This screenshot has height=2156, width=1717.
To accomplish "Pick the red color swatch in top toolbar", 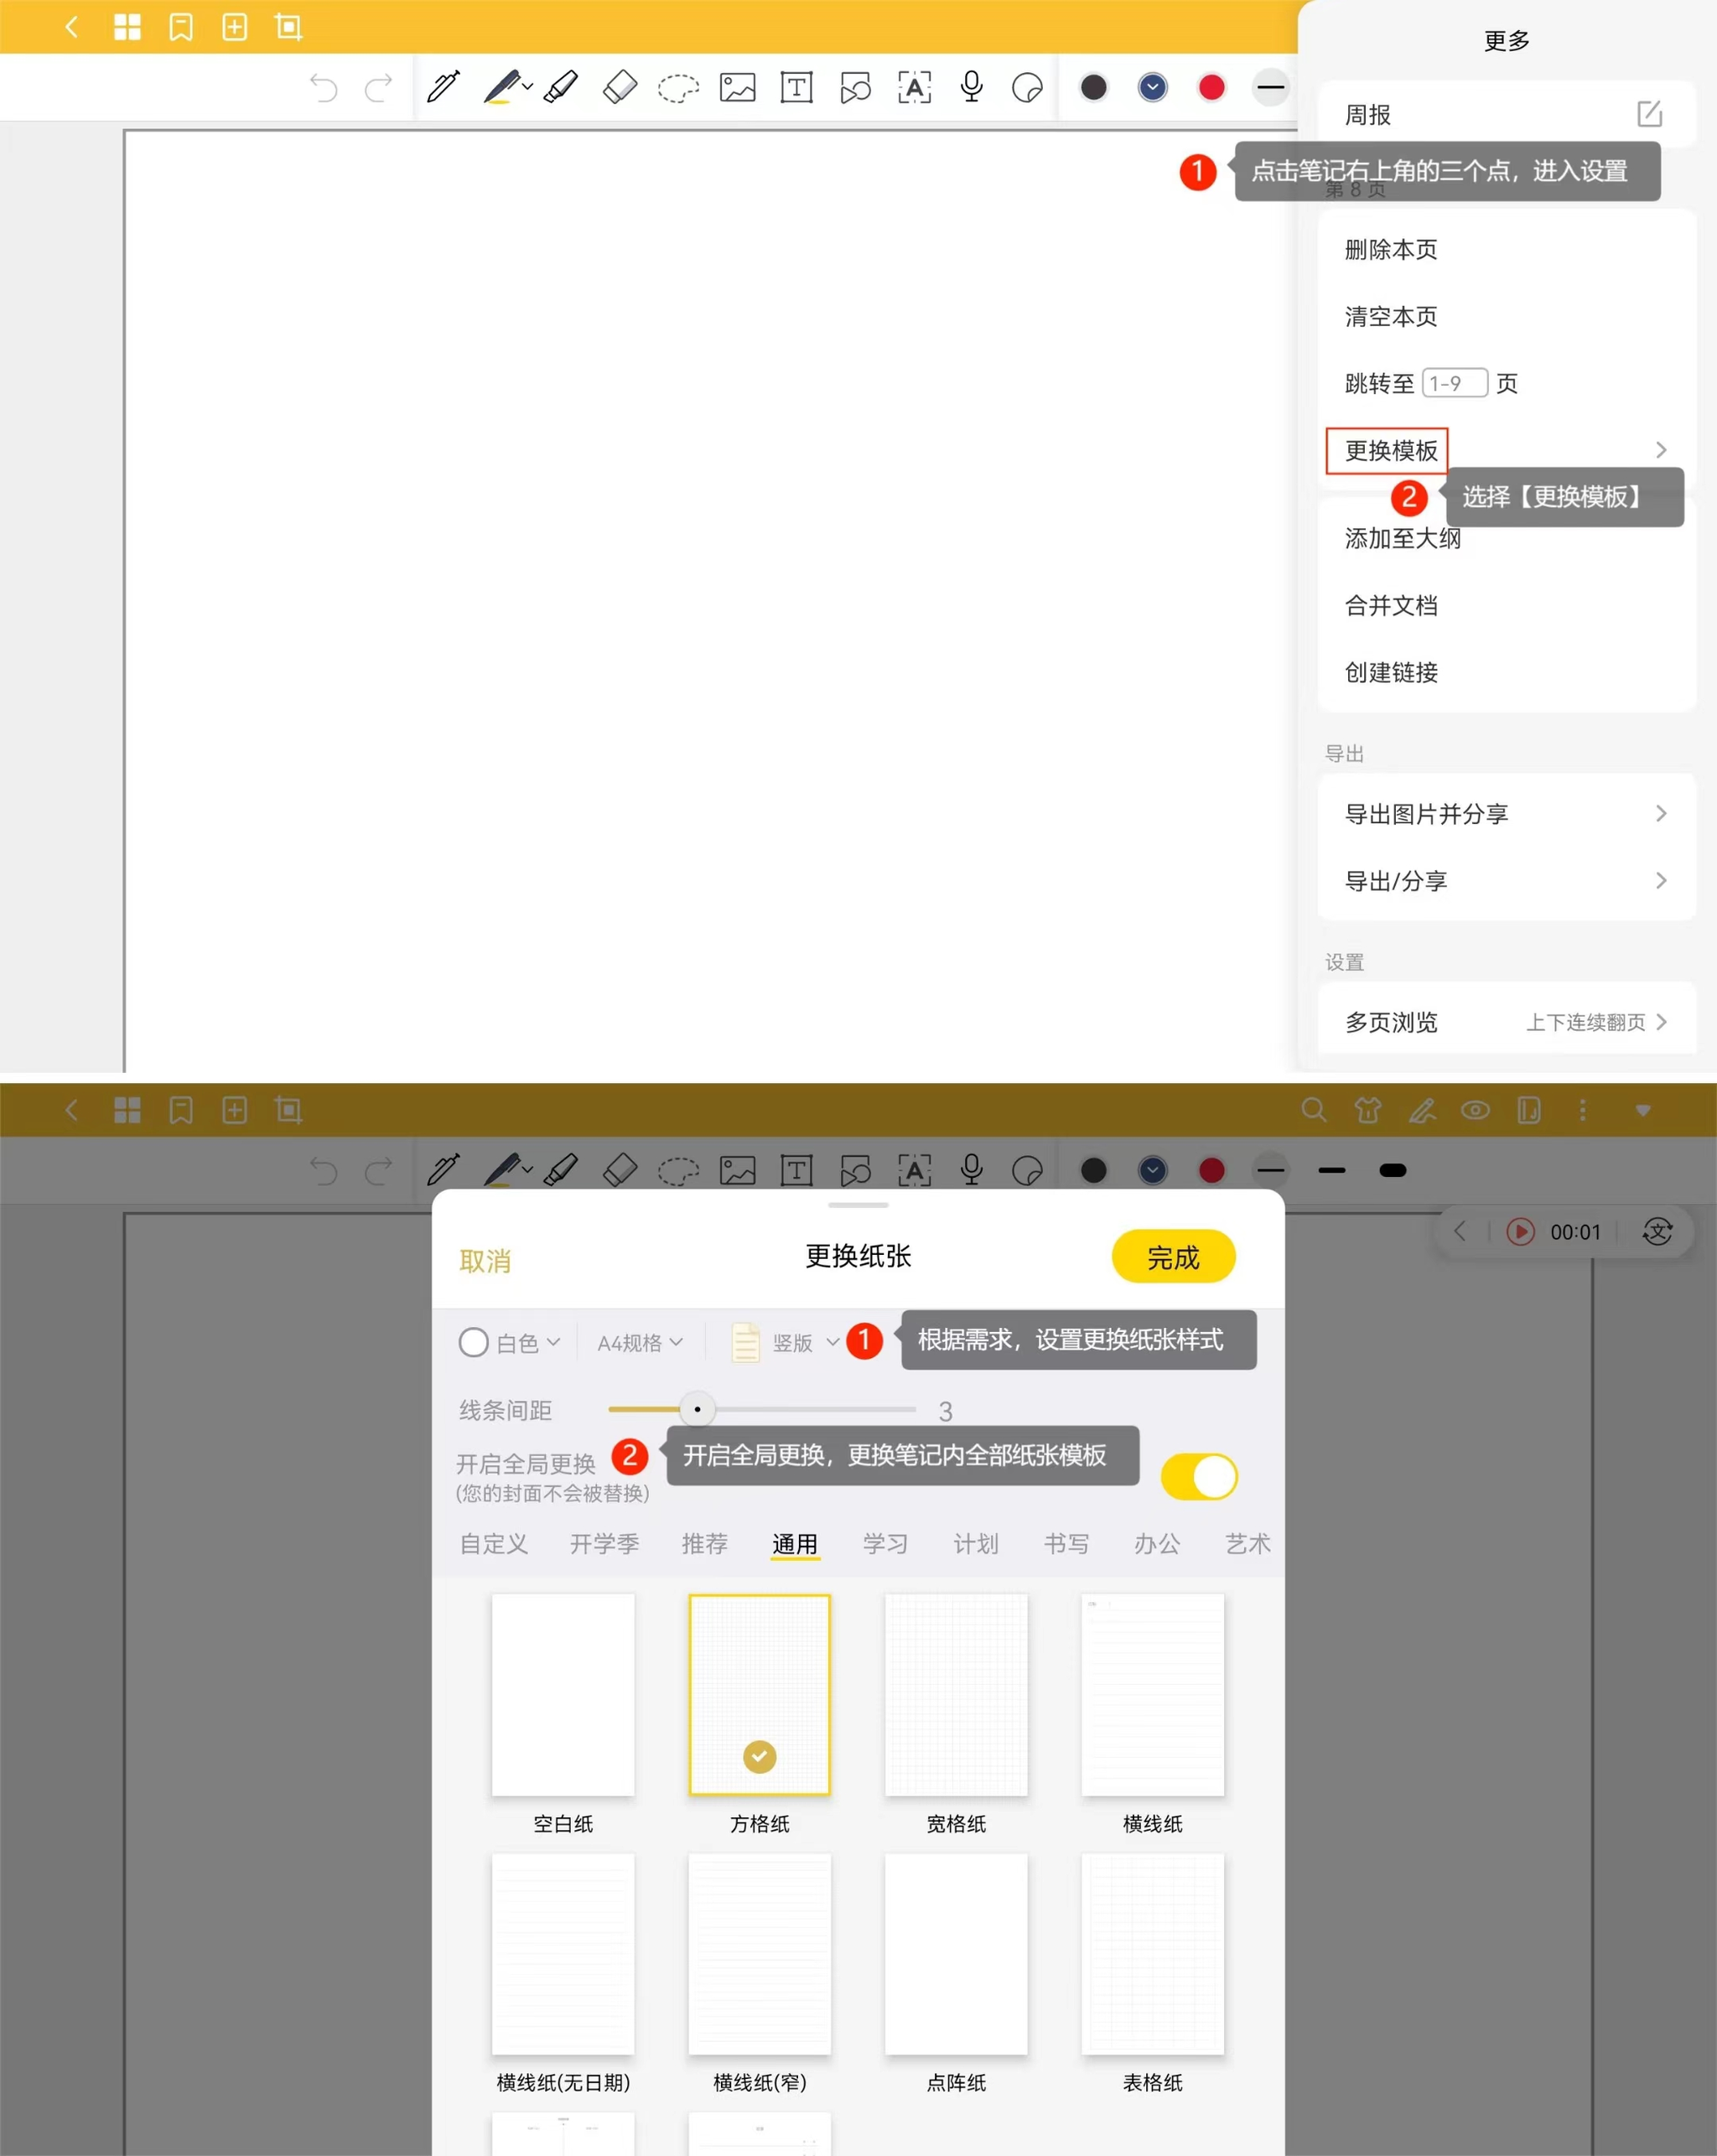I will [1211, 88].
